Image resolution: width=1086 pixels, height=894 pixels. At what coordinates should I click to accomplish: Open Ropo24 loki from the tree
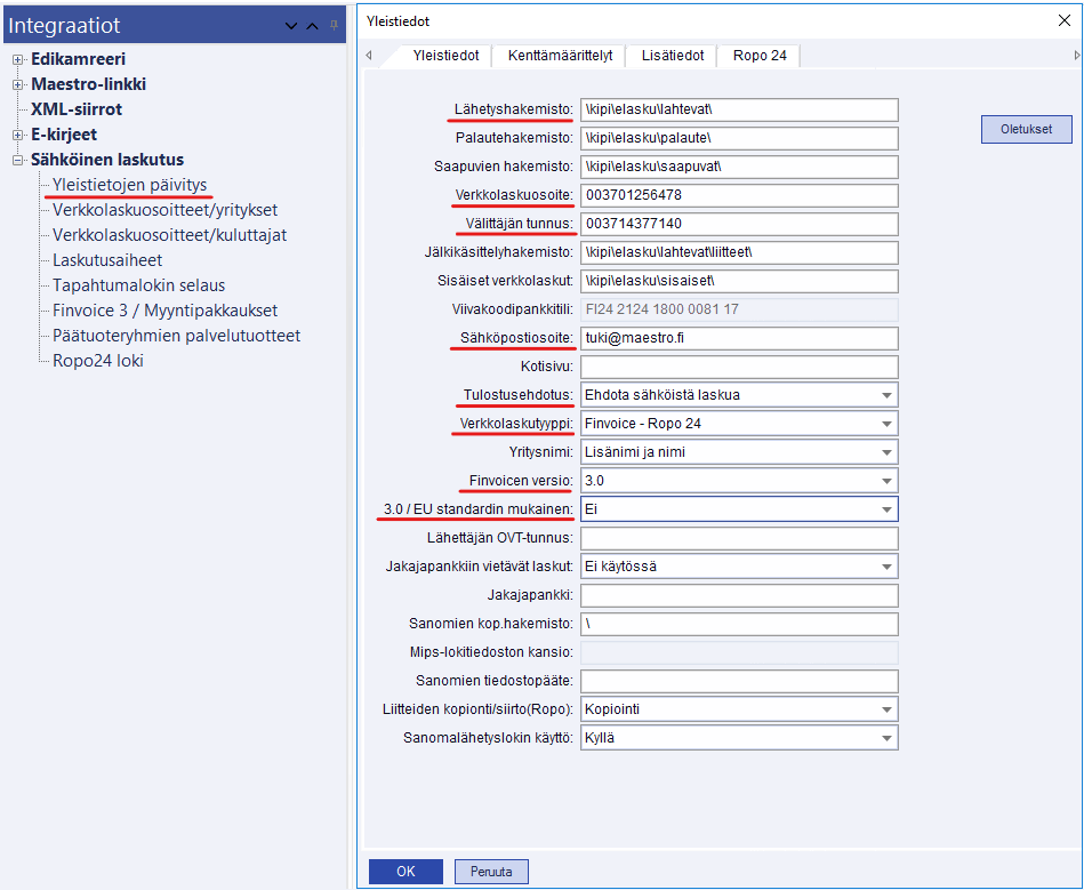97,361
